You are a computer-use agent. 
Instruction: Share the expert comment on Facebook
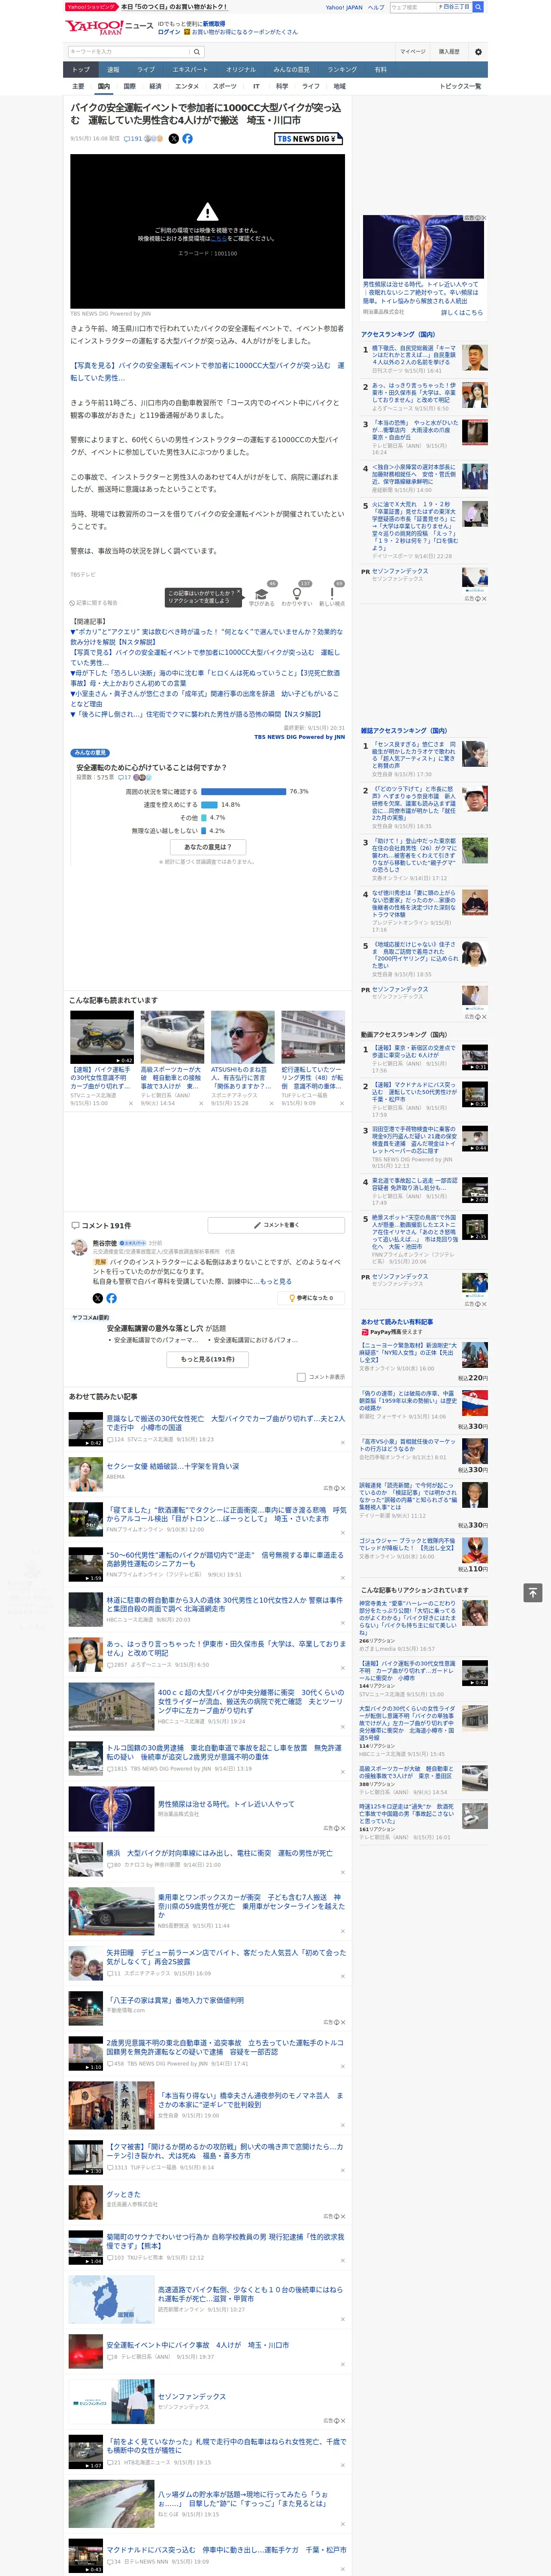point(111,1298)
